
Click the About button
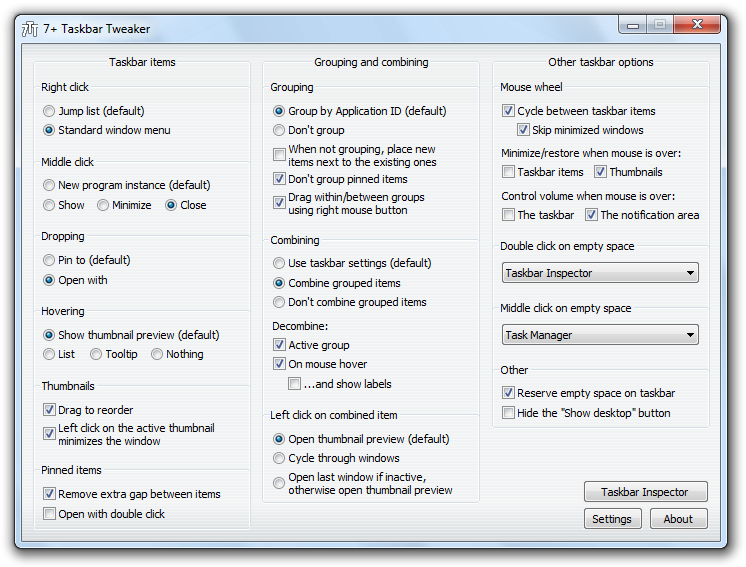coord(678,519)
